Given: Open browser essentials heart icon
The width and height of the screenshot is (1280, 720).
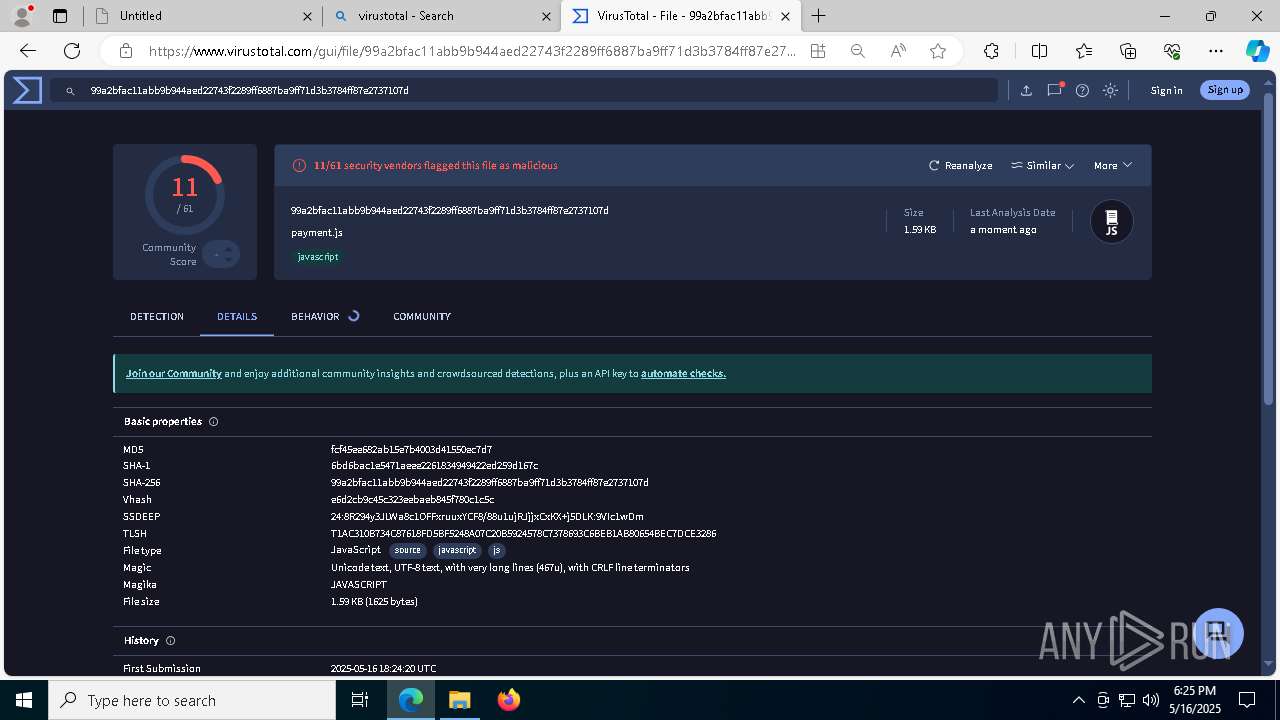Looking at the screenshot, I should point(1172,51).
